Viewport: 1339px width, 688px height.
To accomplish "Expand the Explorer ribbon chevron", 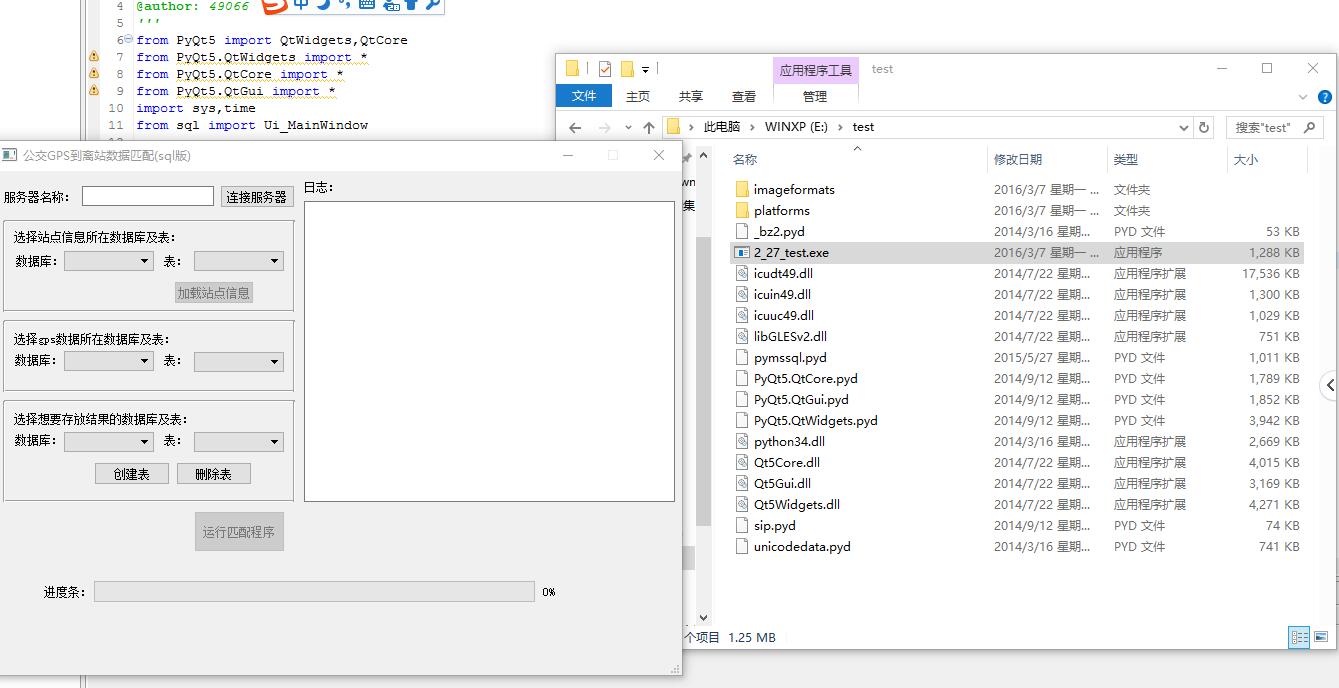I will [1303, 97].
